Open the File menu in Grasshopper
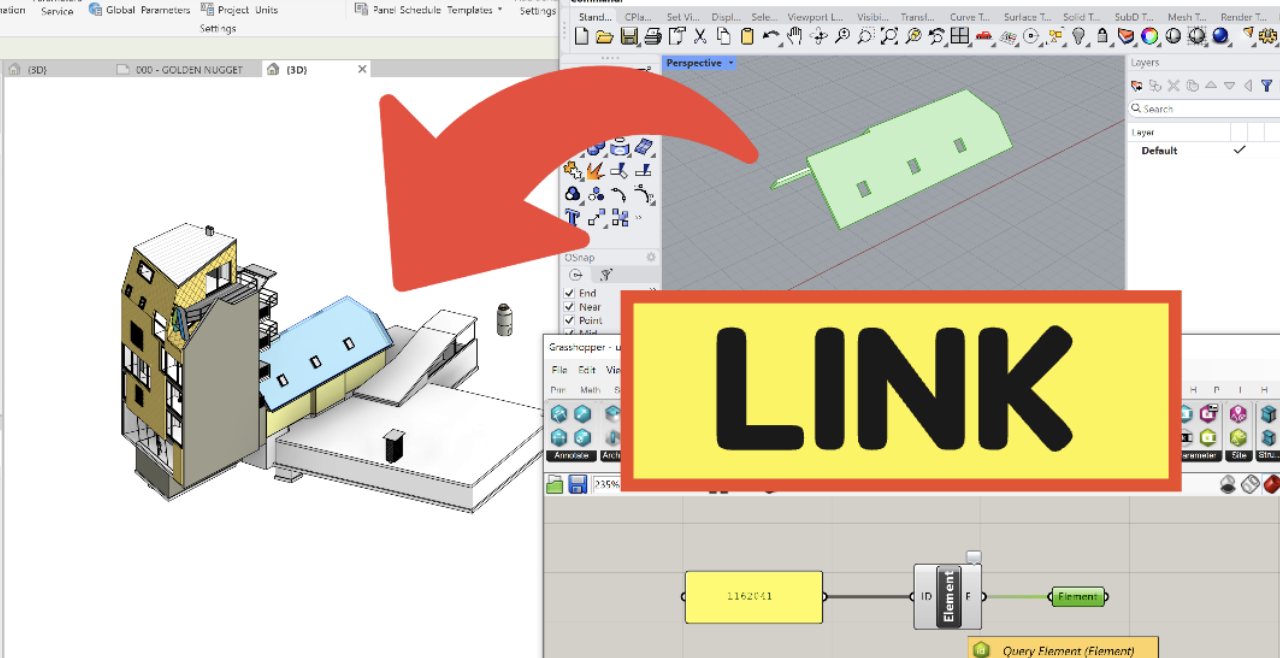The width and height of the screenshot is (1280, 658). (x=558, y=370)
